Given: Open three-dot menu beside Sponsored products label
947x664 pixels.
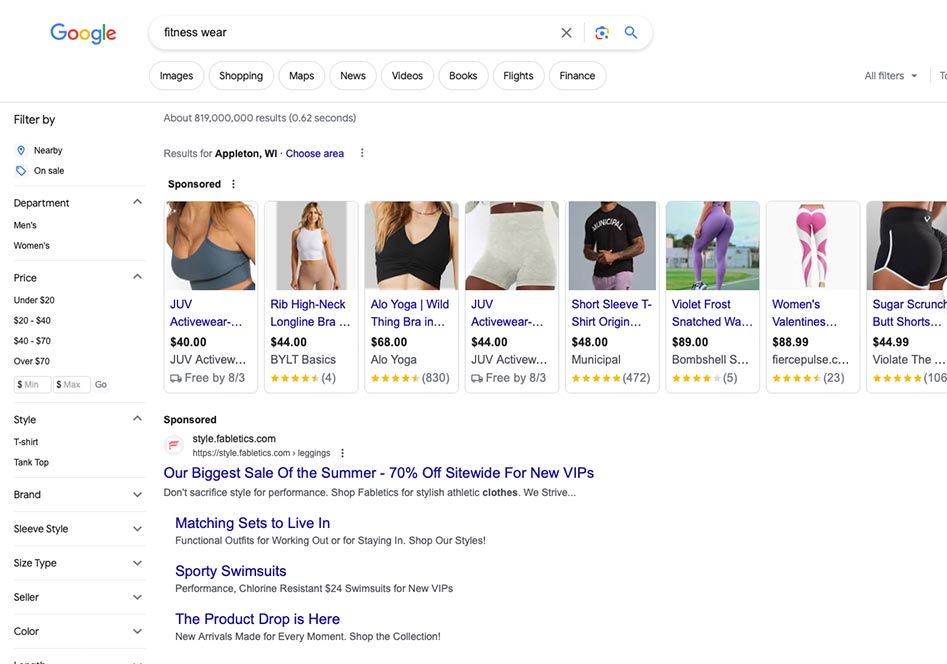Looking at the screenshot, I should click(x=233, y=184).
